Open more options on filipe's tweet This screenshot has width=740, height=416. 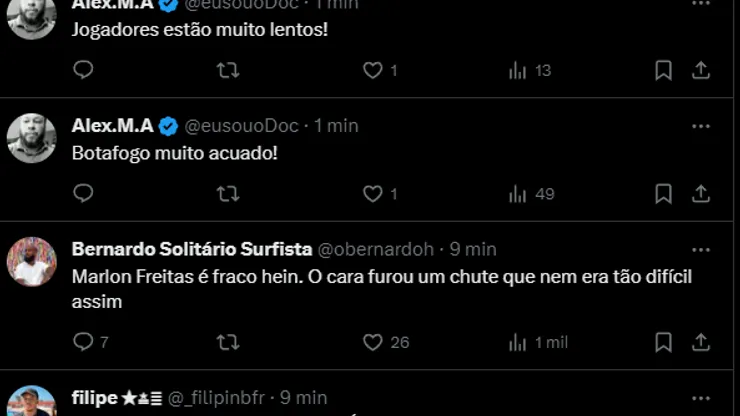pos(701,398)
